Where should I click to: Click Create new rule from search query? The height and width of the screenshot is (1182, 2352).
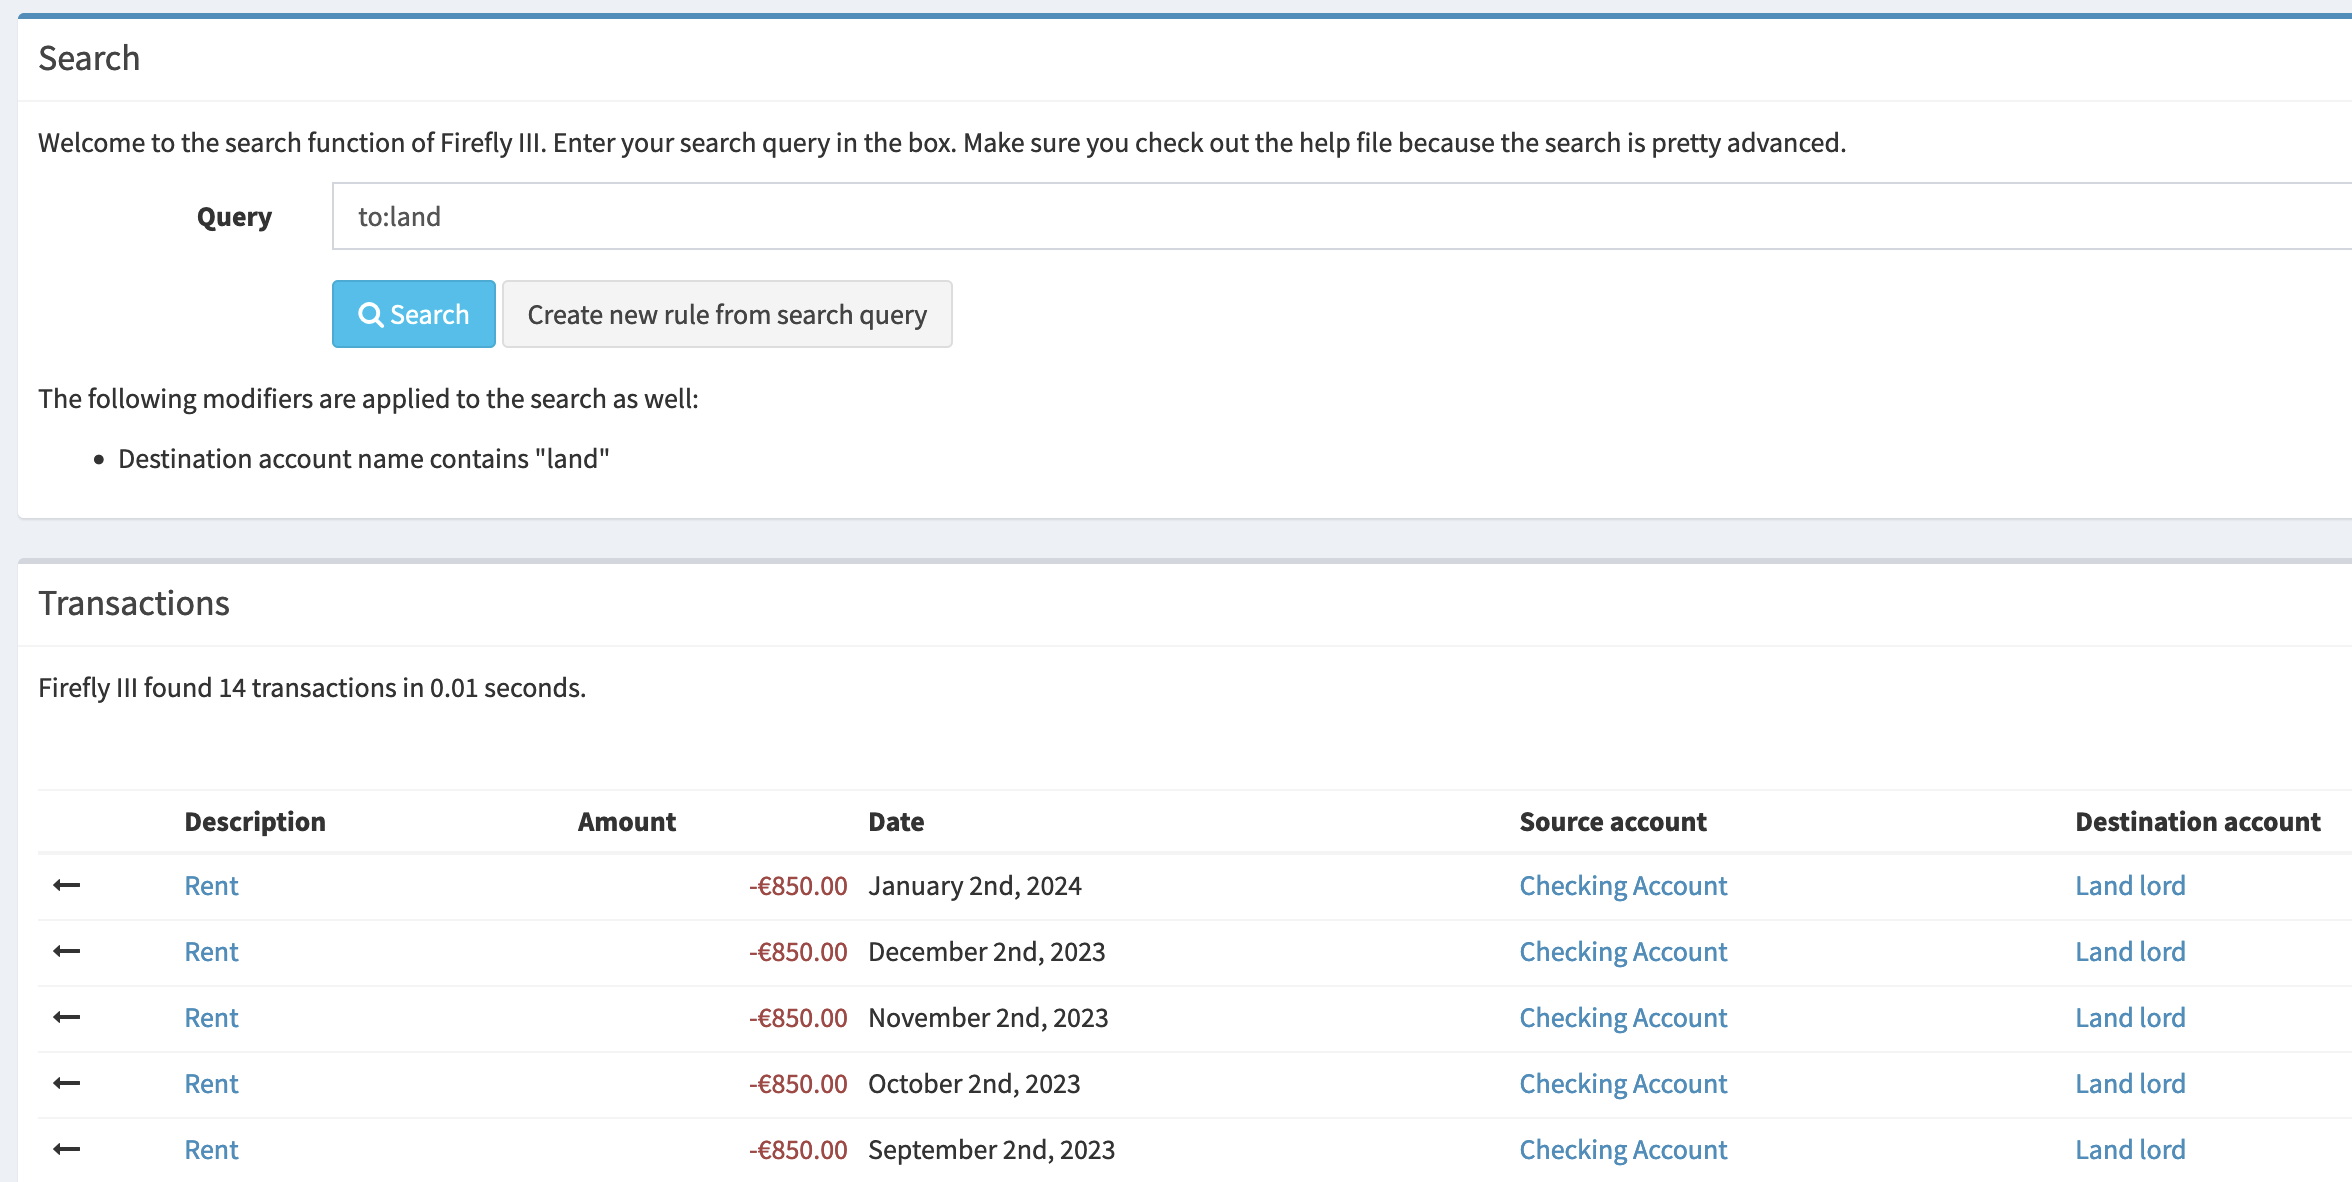tap(727, 314)
